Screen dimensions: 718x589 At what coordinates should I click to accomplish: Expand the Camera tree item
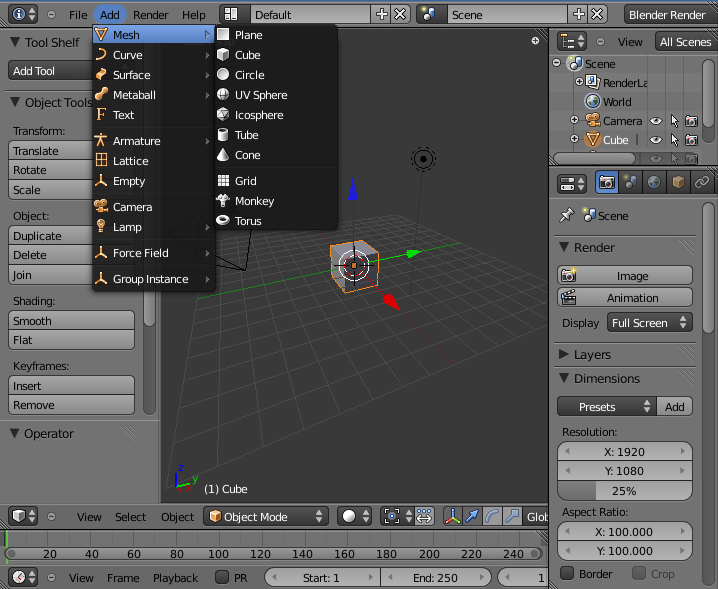(575, 120)
